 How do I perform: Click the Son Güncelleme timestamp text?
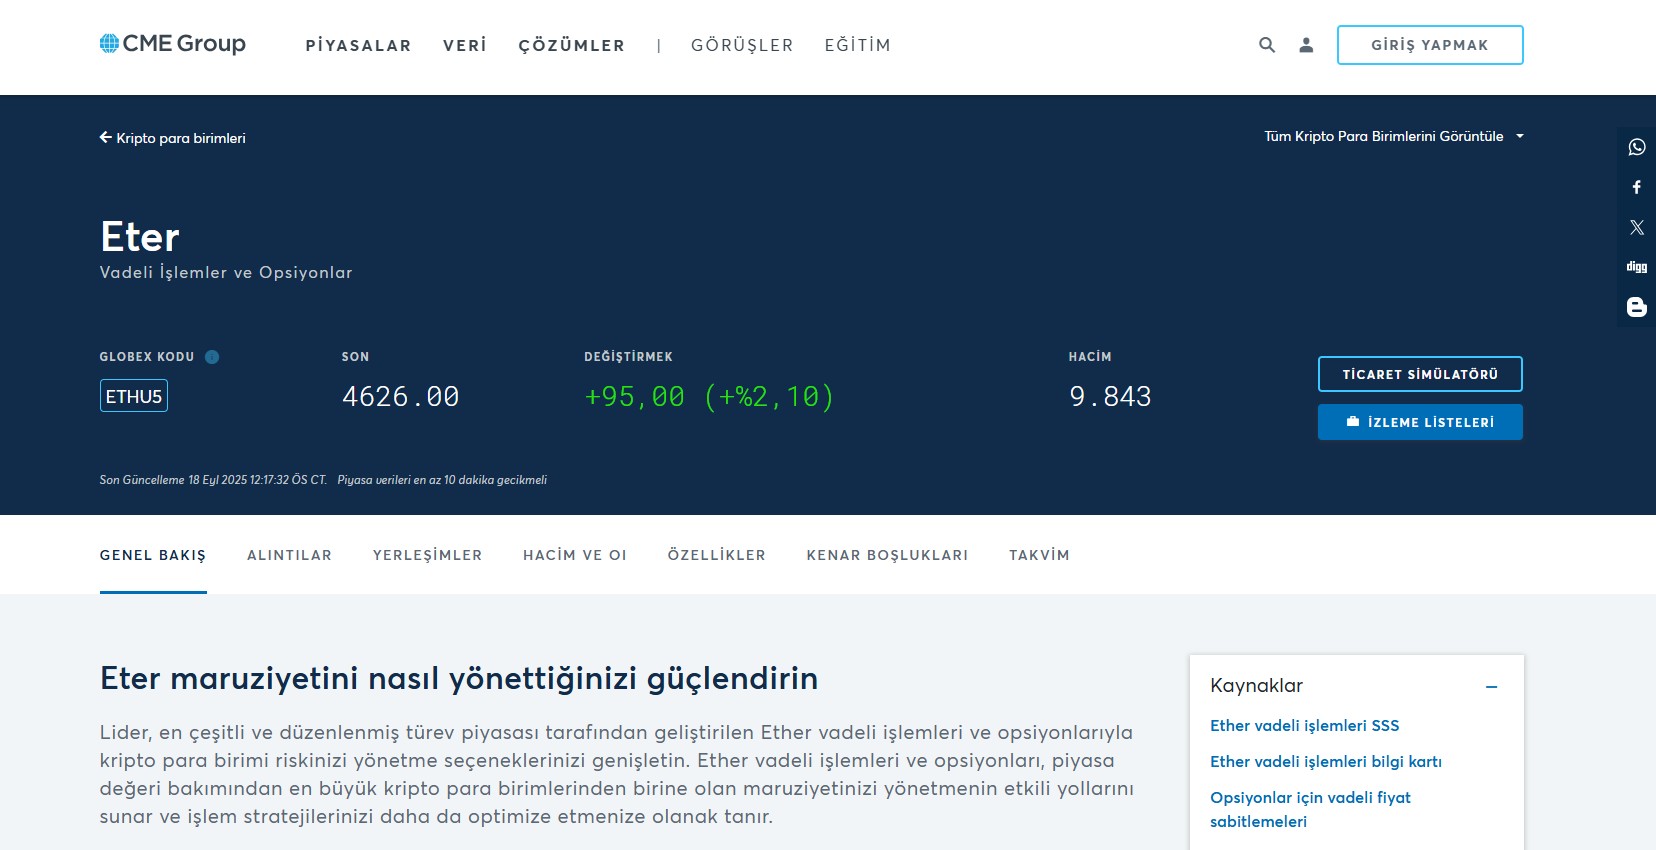[x=213, y=480]
